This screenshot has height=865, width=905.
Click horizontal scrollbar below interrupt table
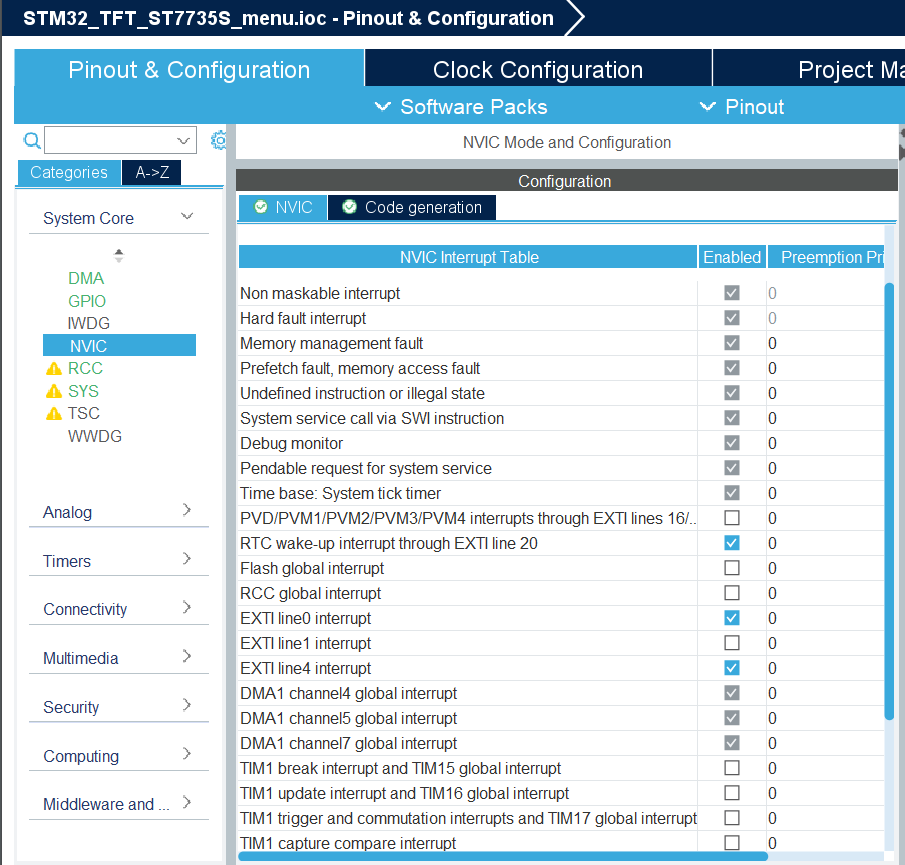[503, 856]
